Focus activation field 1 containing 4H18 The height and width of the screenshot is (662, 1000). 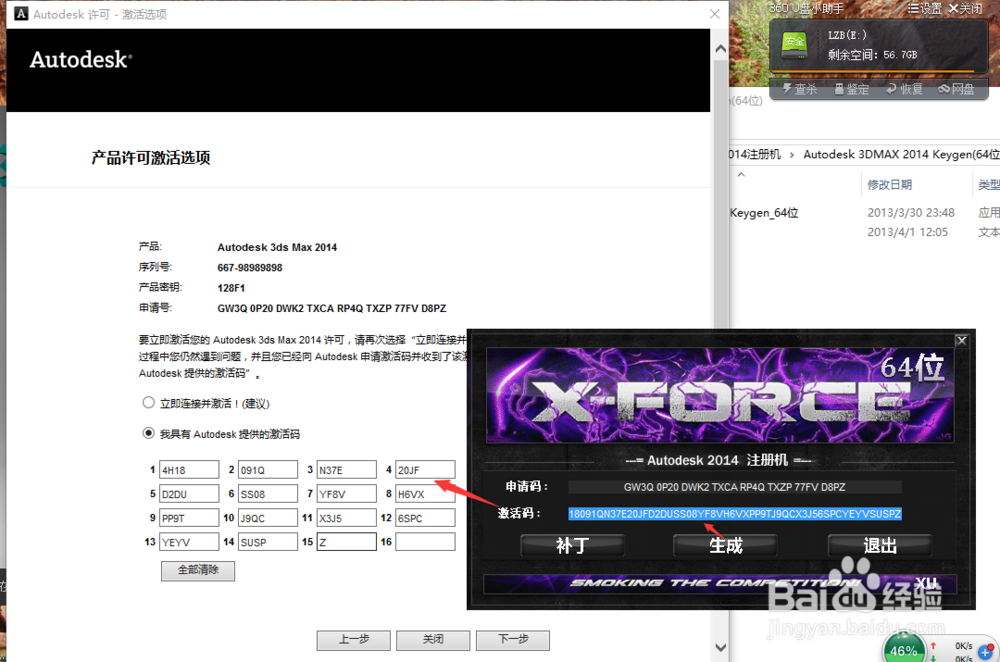[189, 470]
